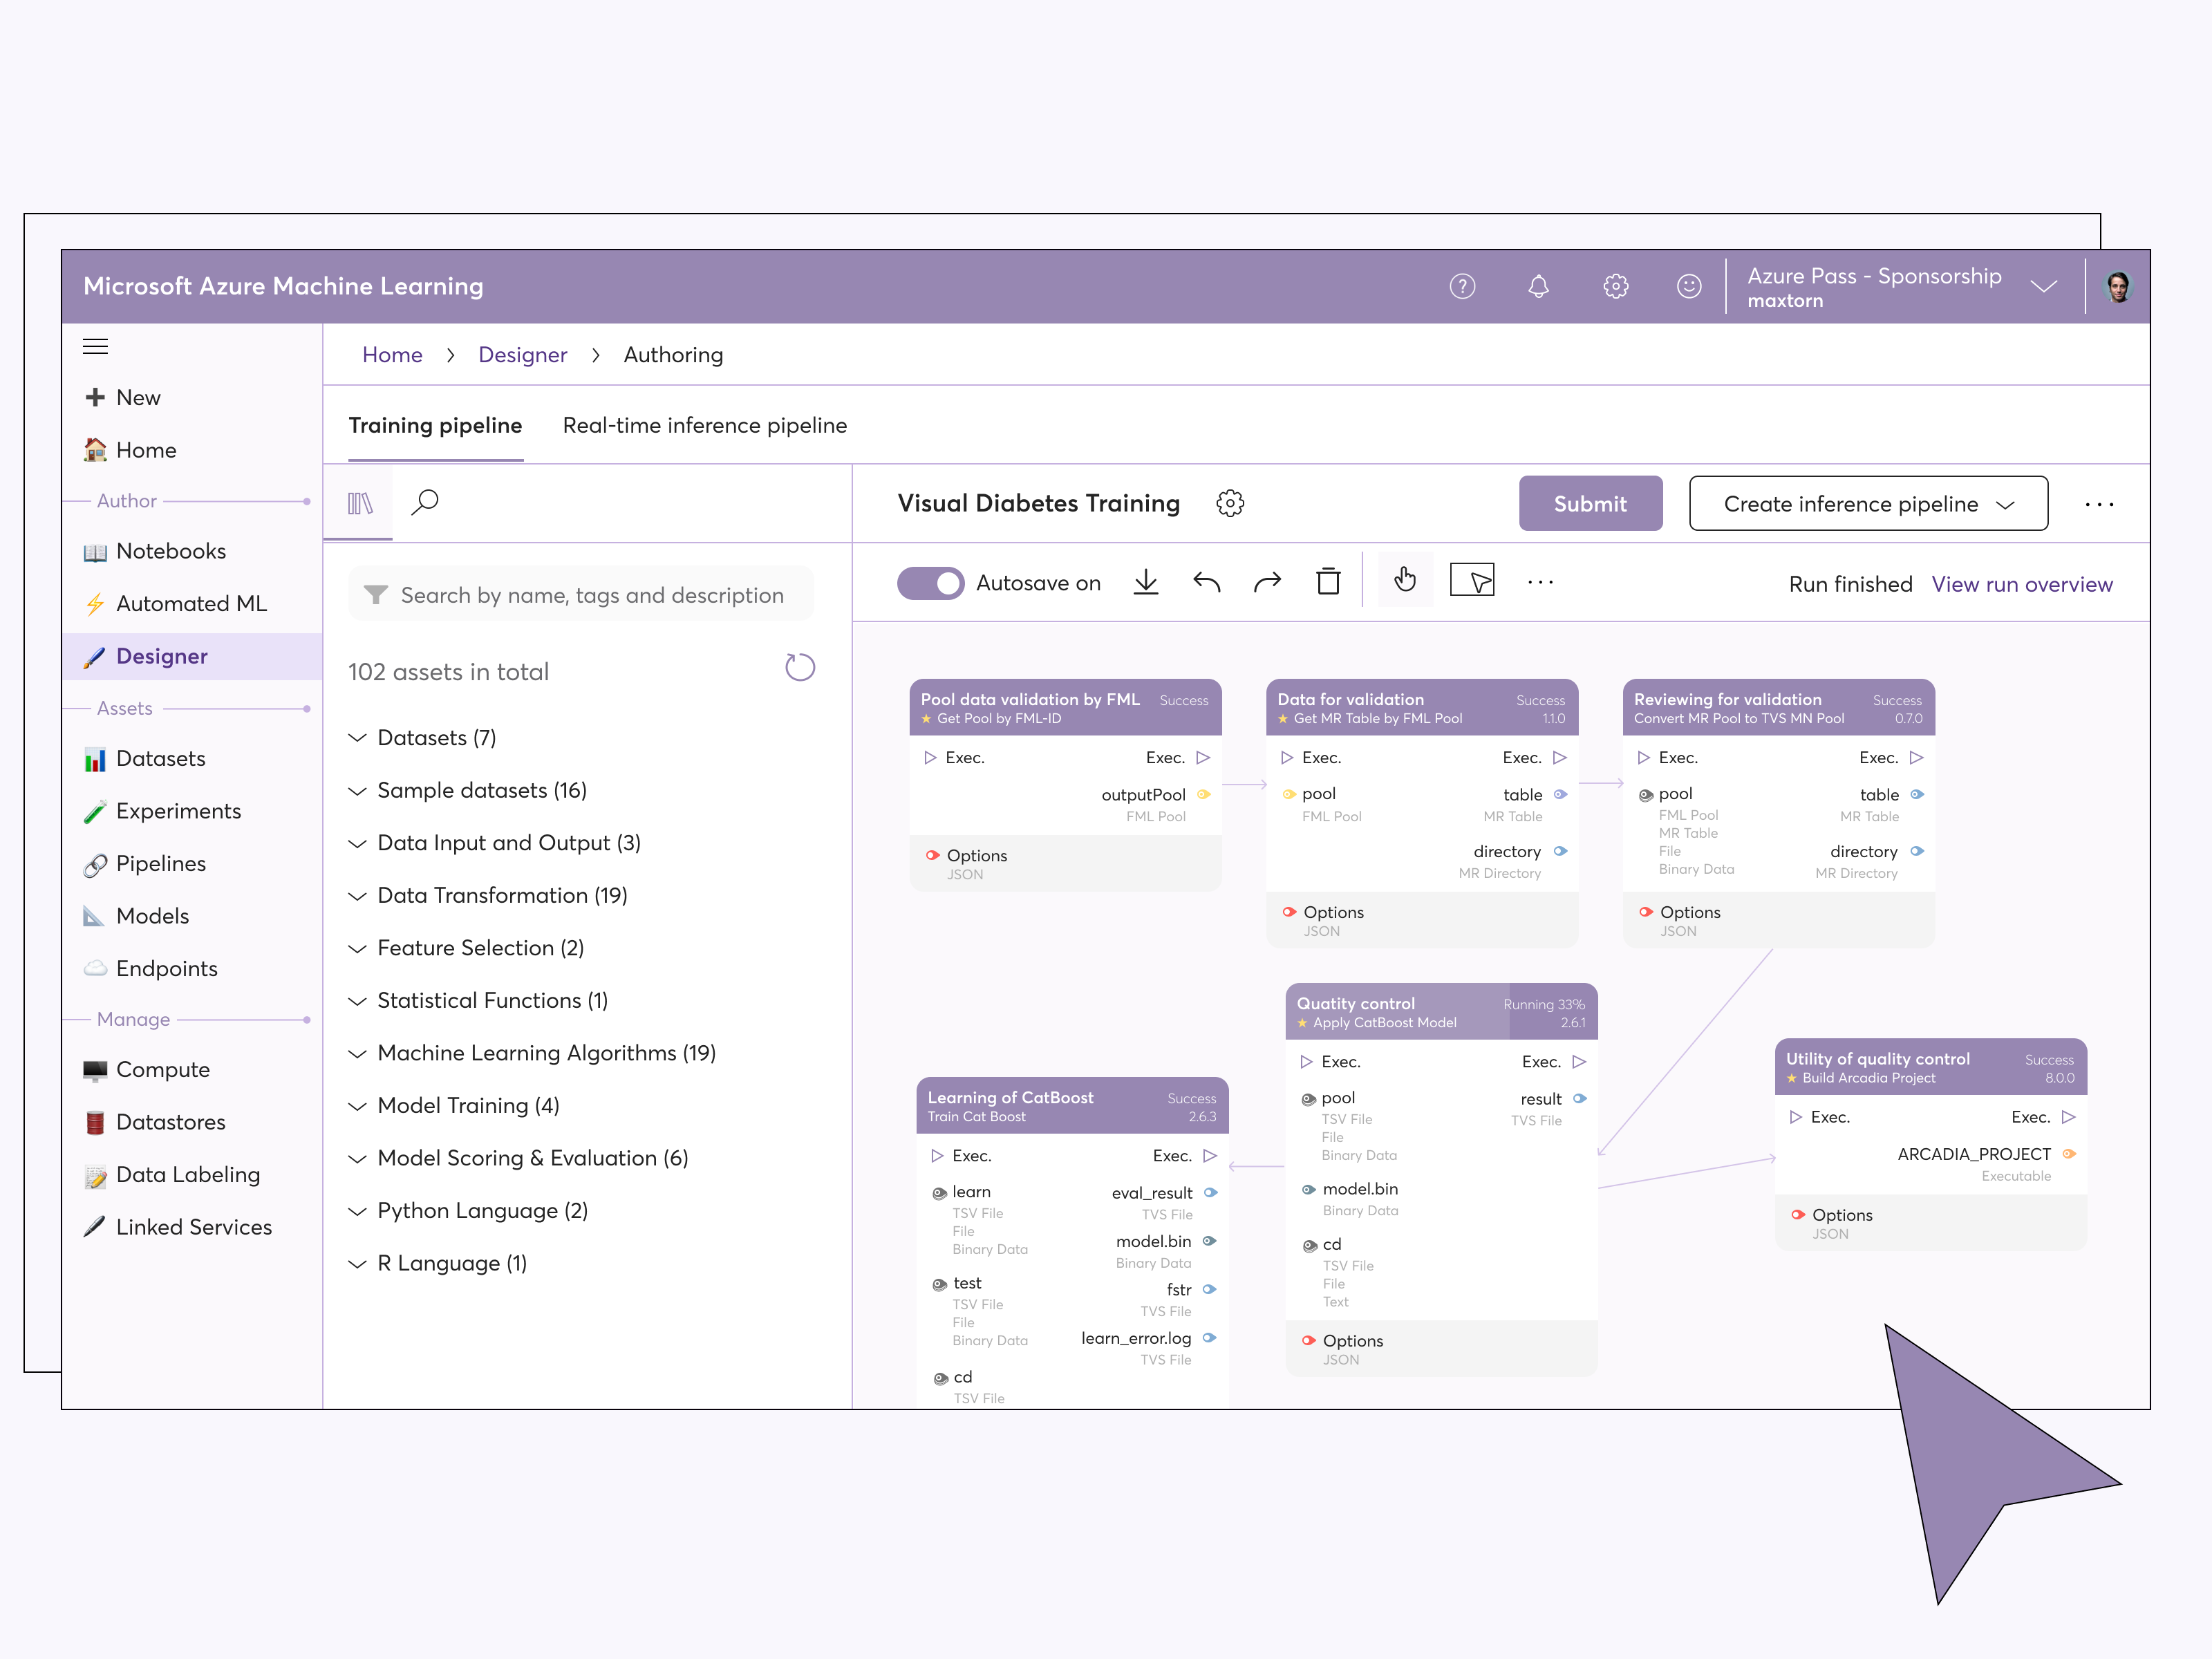Open the notifications bell icon
This screenshot has width=2212, height=1659.
click(x=1538, y=287)
